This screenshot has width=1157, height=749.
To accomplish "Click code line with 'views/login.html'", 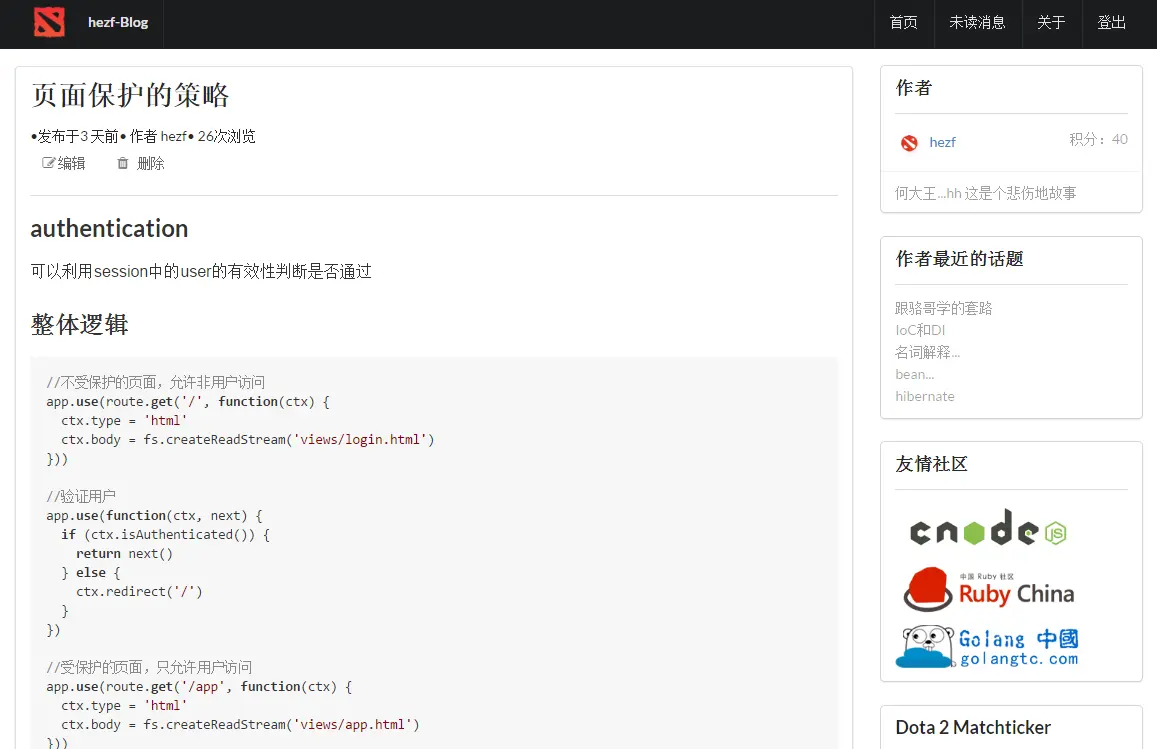I will click(248, 440).
